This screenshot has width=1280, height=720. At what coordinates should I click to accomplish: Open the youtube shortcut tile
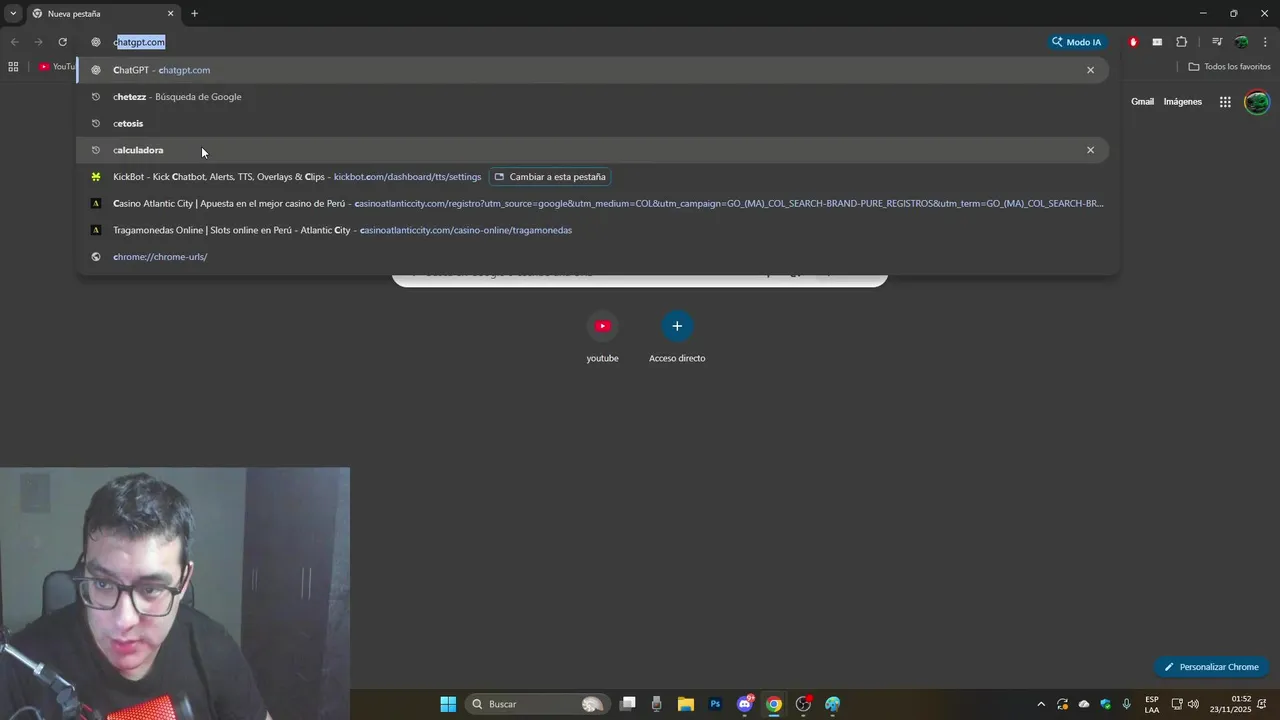[602, 337]
